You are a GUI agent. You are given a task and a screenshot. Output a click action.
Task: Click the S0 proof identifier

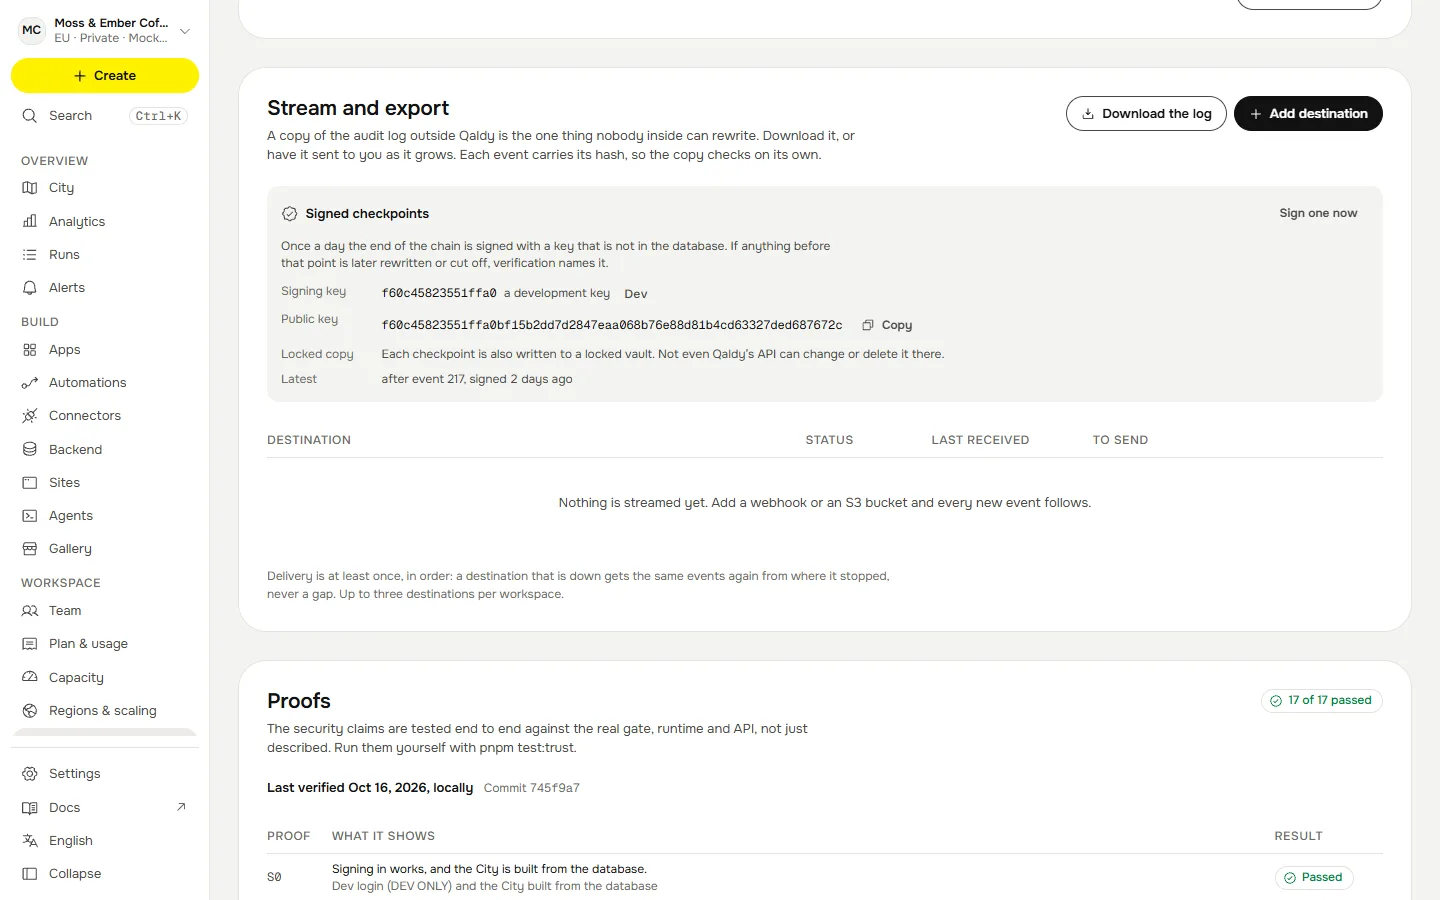pyautogui.click(x=274, y=878)
